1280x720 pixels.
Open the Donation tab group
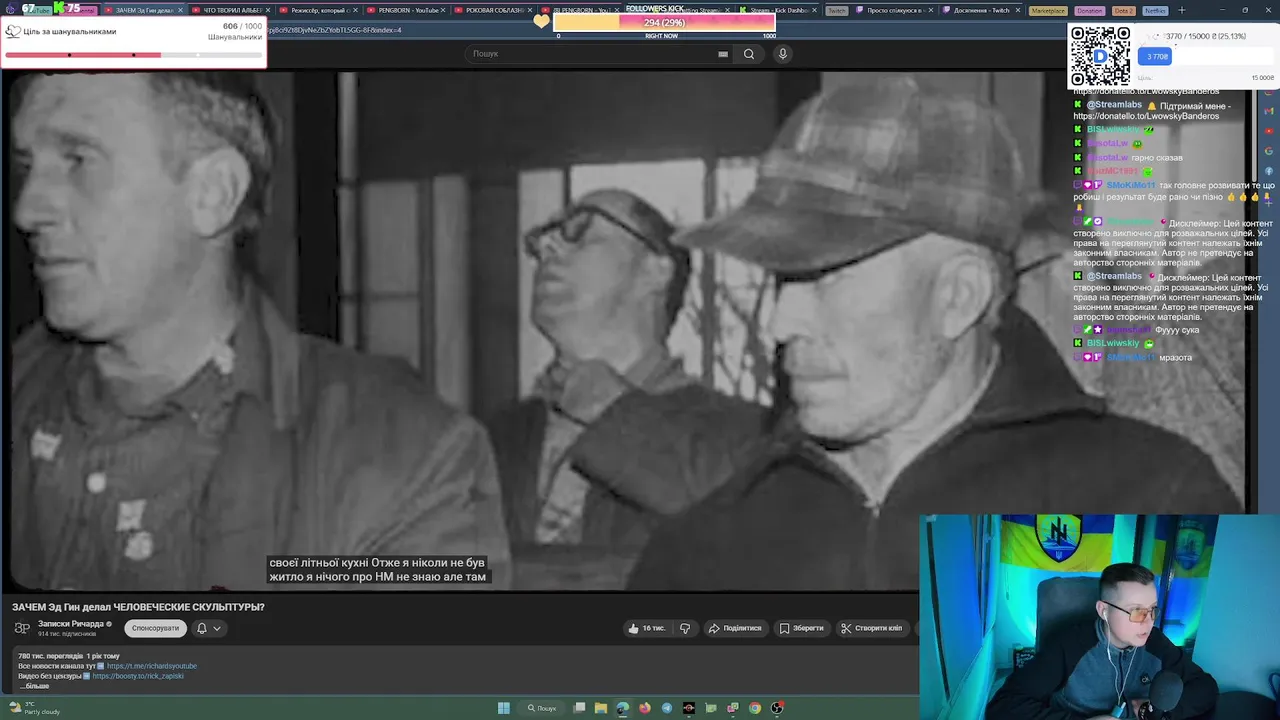(x=1089, y=10)
